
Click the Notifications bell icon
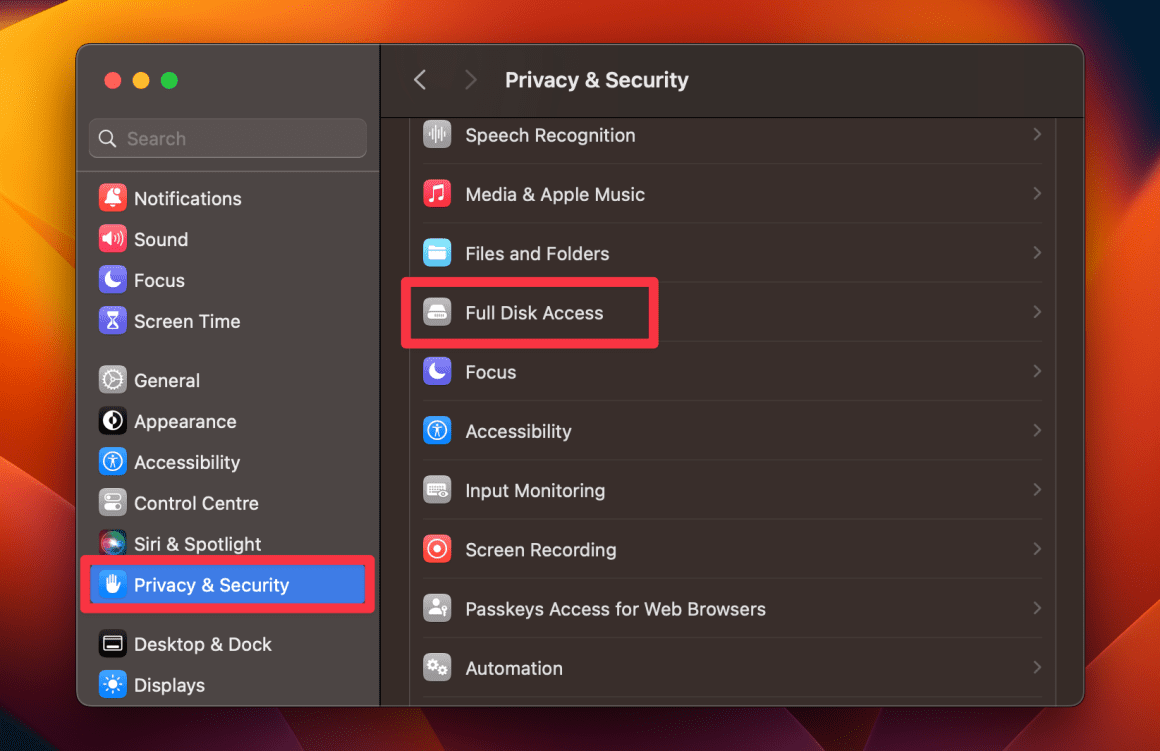click(113, 198)
